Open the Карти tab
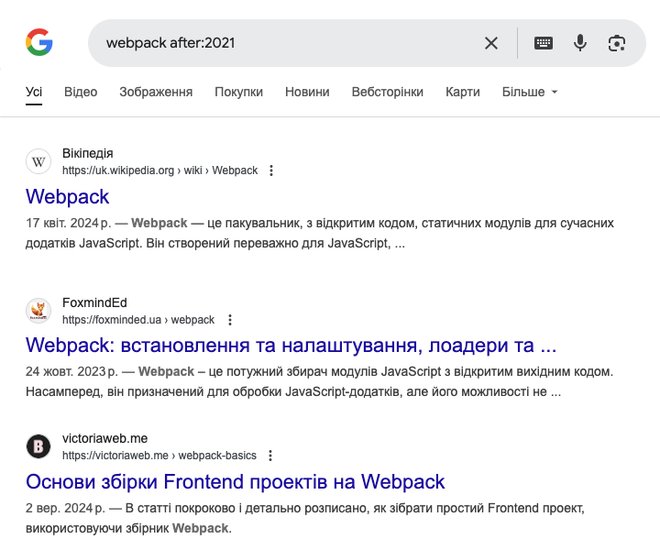This screenshot has width=660, height=550. point(463,92)
